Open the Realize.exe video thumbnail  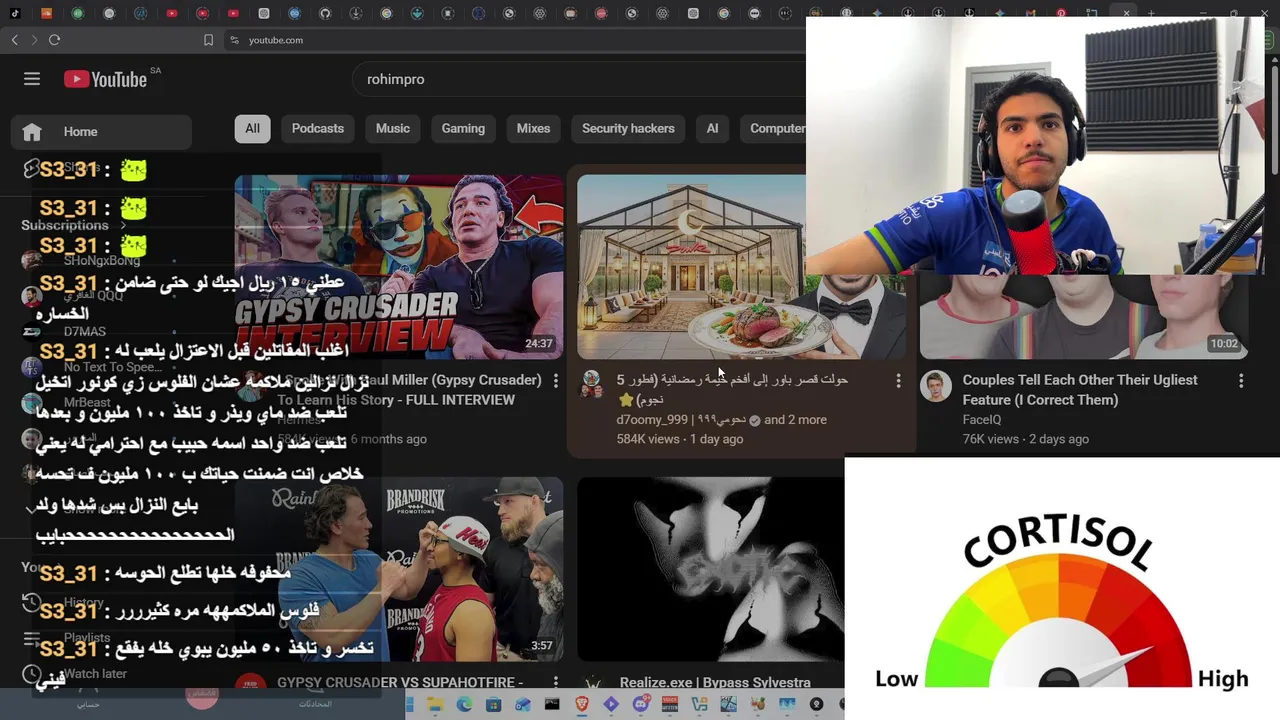(x=711, y=569)
